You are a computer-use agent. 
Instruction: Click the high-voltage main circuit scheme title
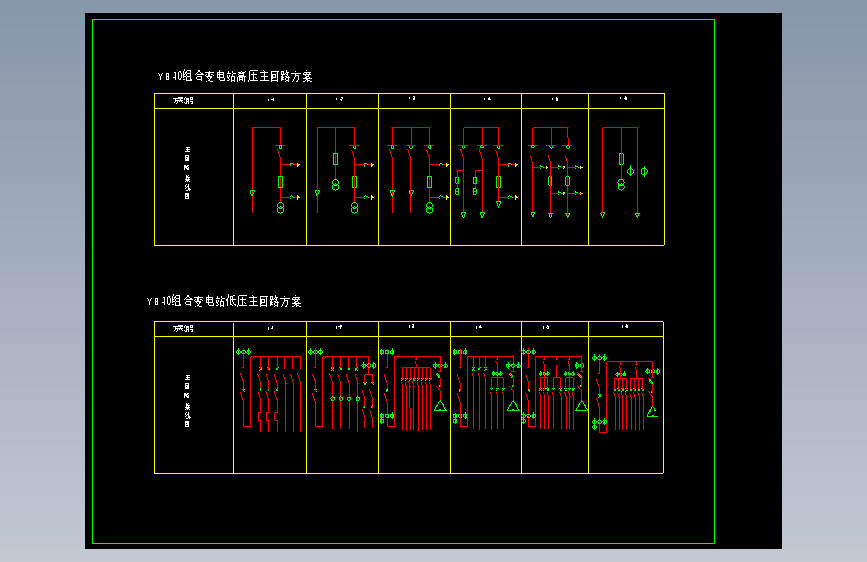(x=235, y=76)
